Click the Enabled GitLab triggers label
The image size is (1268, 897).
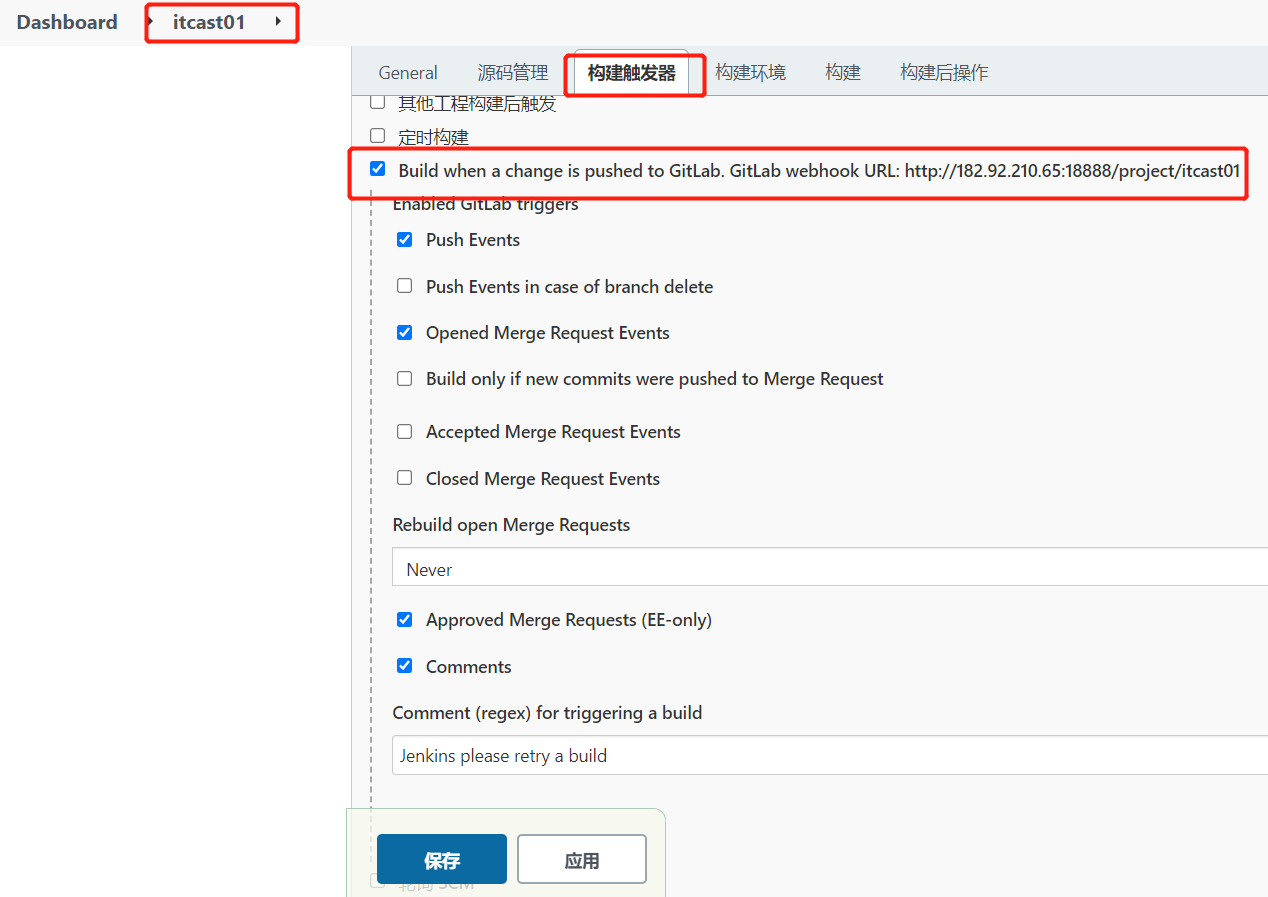coord(486,205)
